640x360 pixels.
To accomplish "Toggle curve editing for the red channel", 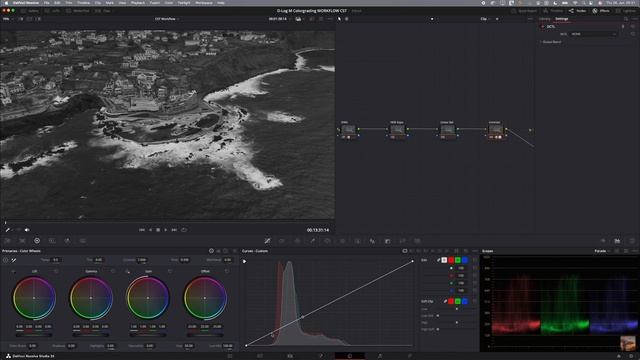I will (x=451, y=260).
